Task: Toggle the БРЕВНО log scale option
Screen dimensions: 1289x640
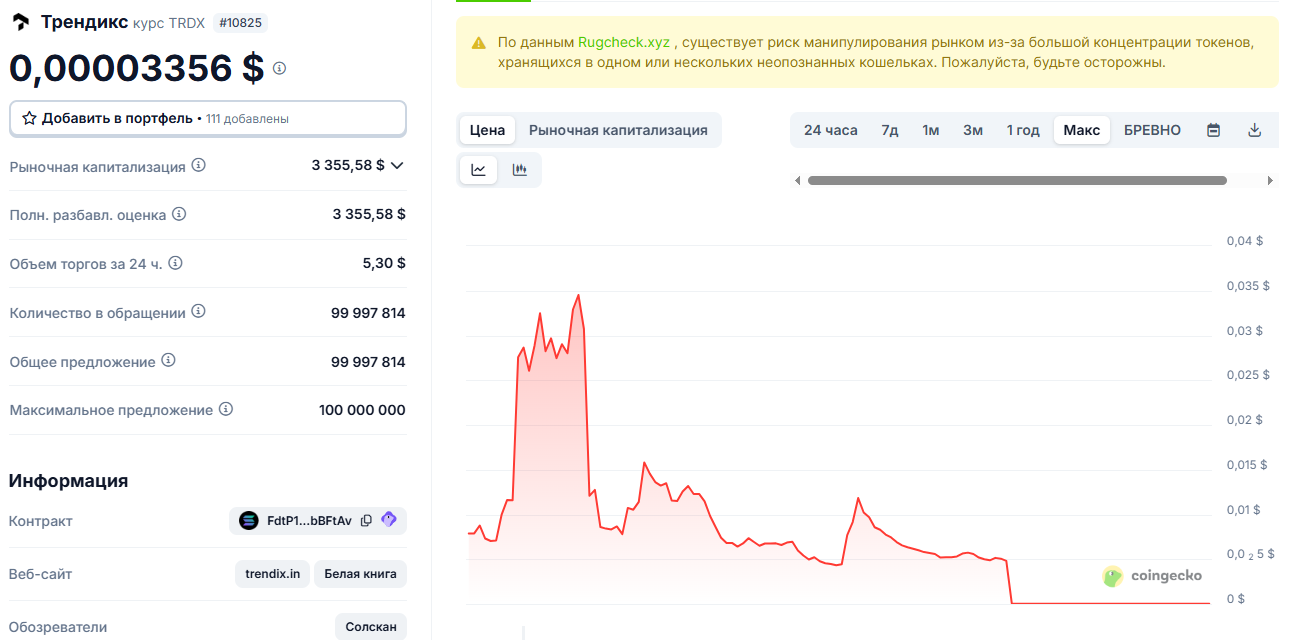Action: 1152,130
